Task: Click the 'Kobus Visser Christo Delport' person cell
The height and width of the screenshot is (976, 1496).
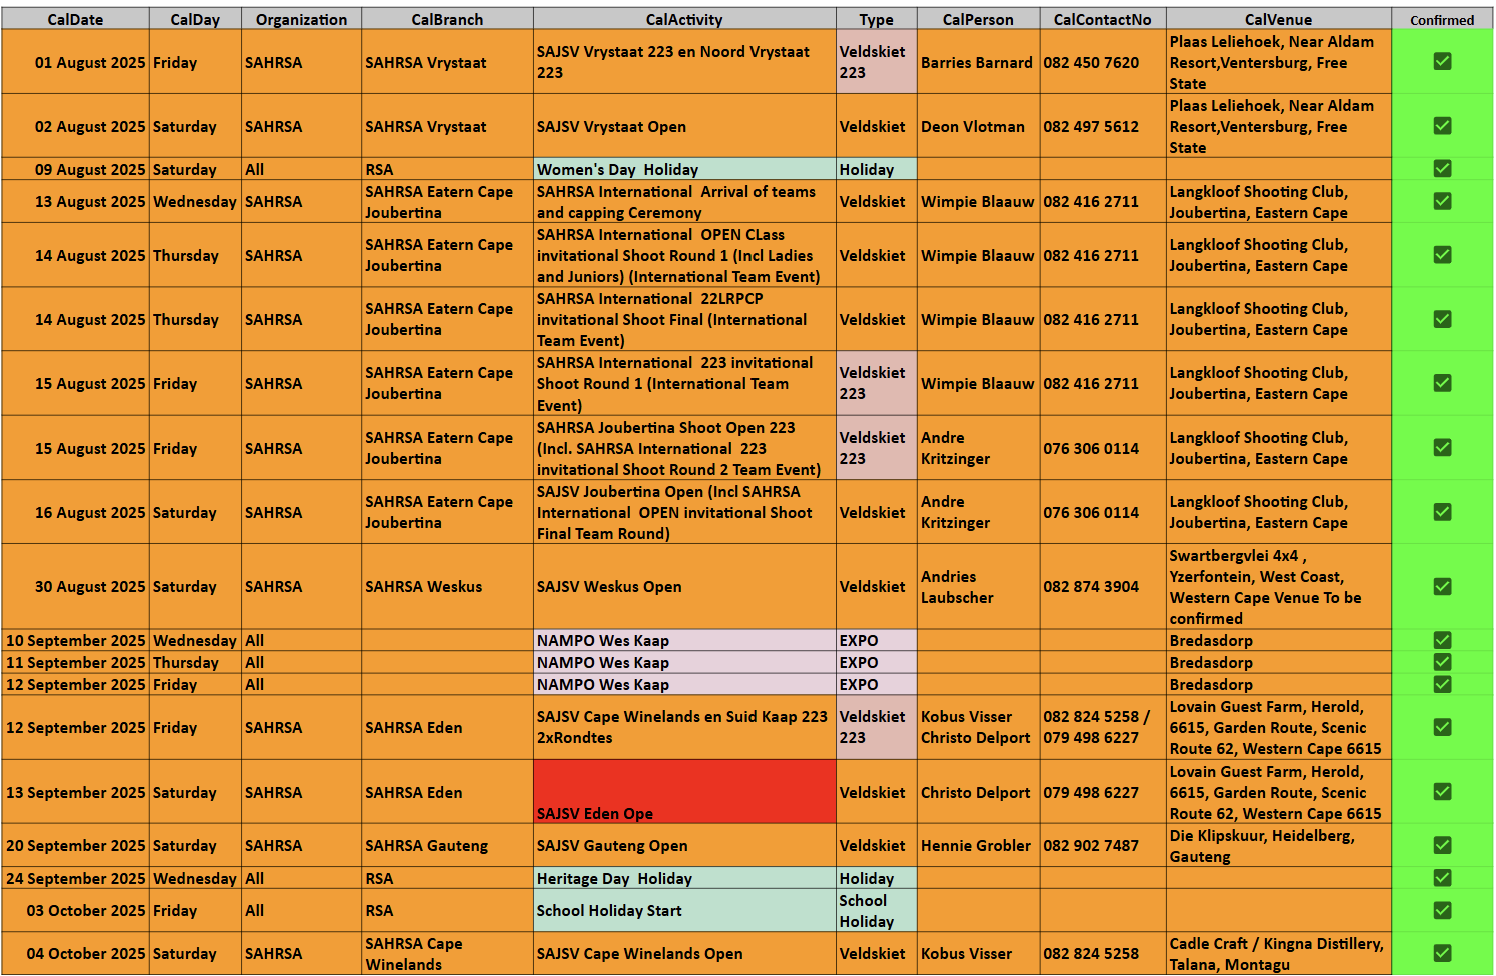Action: (x=978, y=727)
